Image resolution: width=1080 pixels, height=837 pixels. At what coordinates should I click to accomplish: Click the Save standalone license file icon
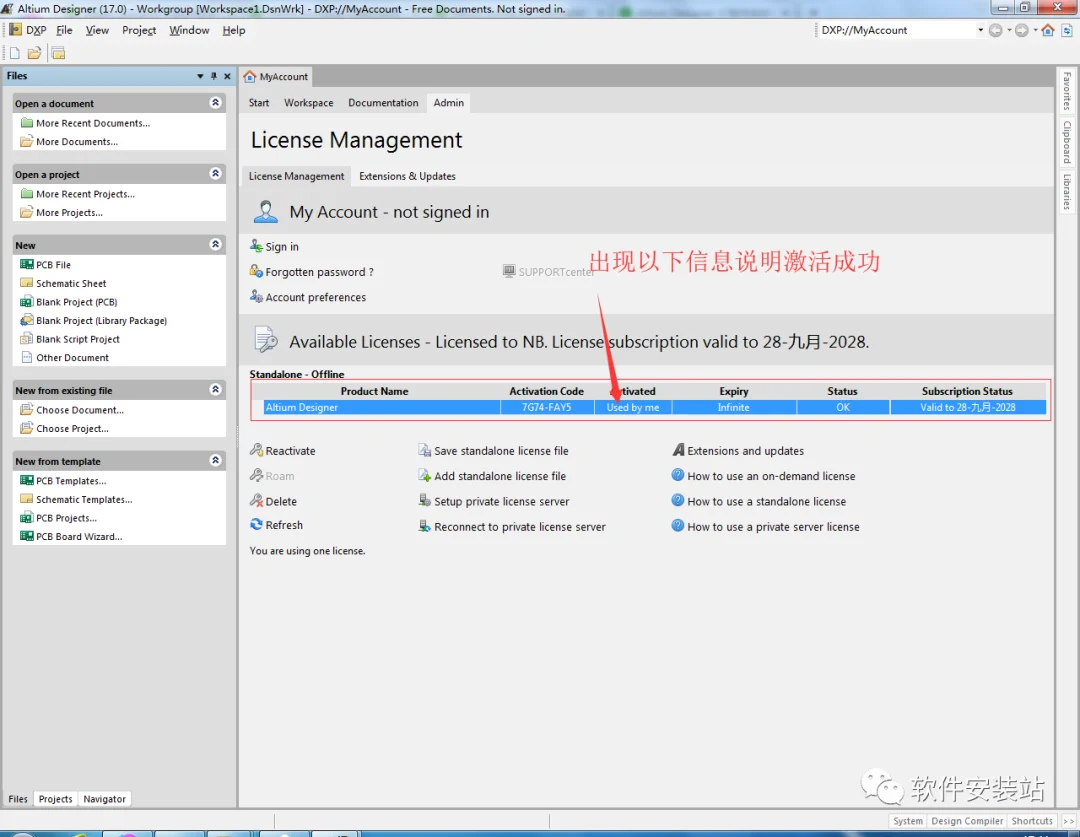424,451
